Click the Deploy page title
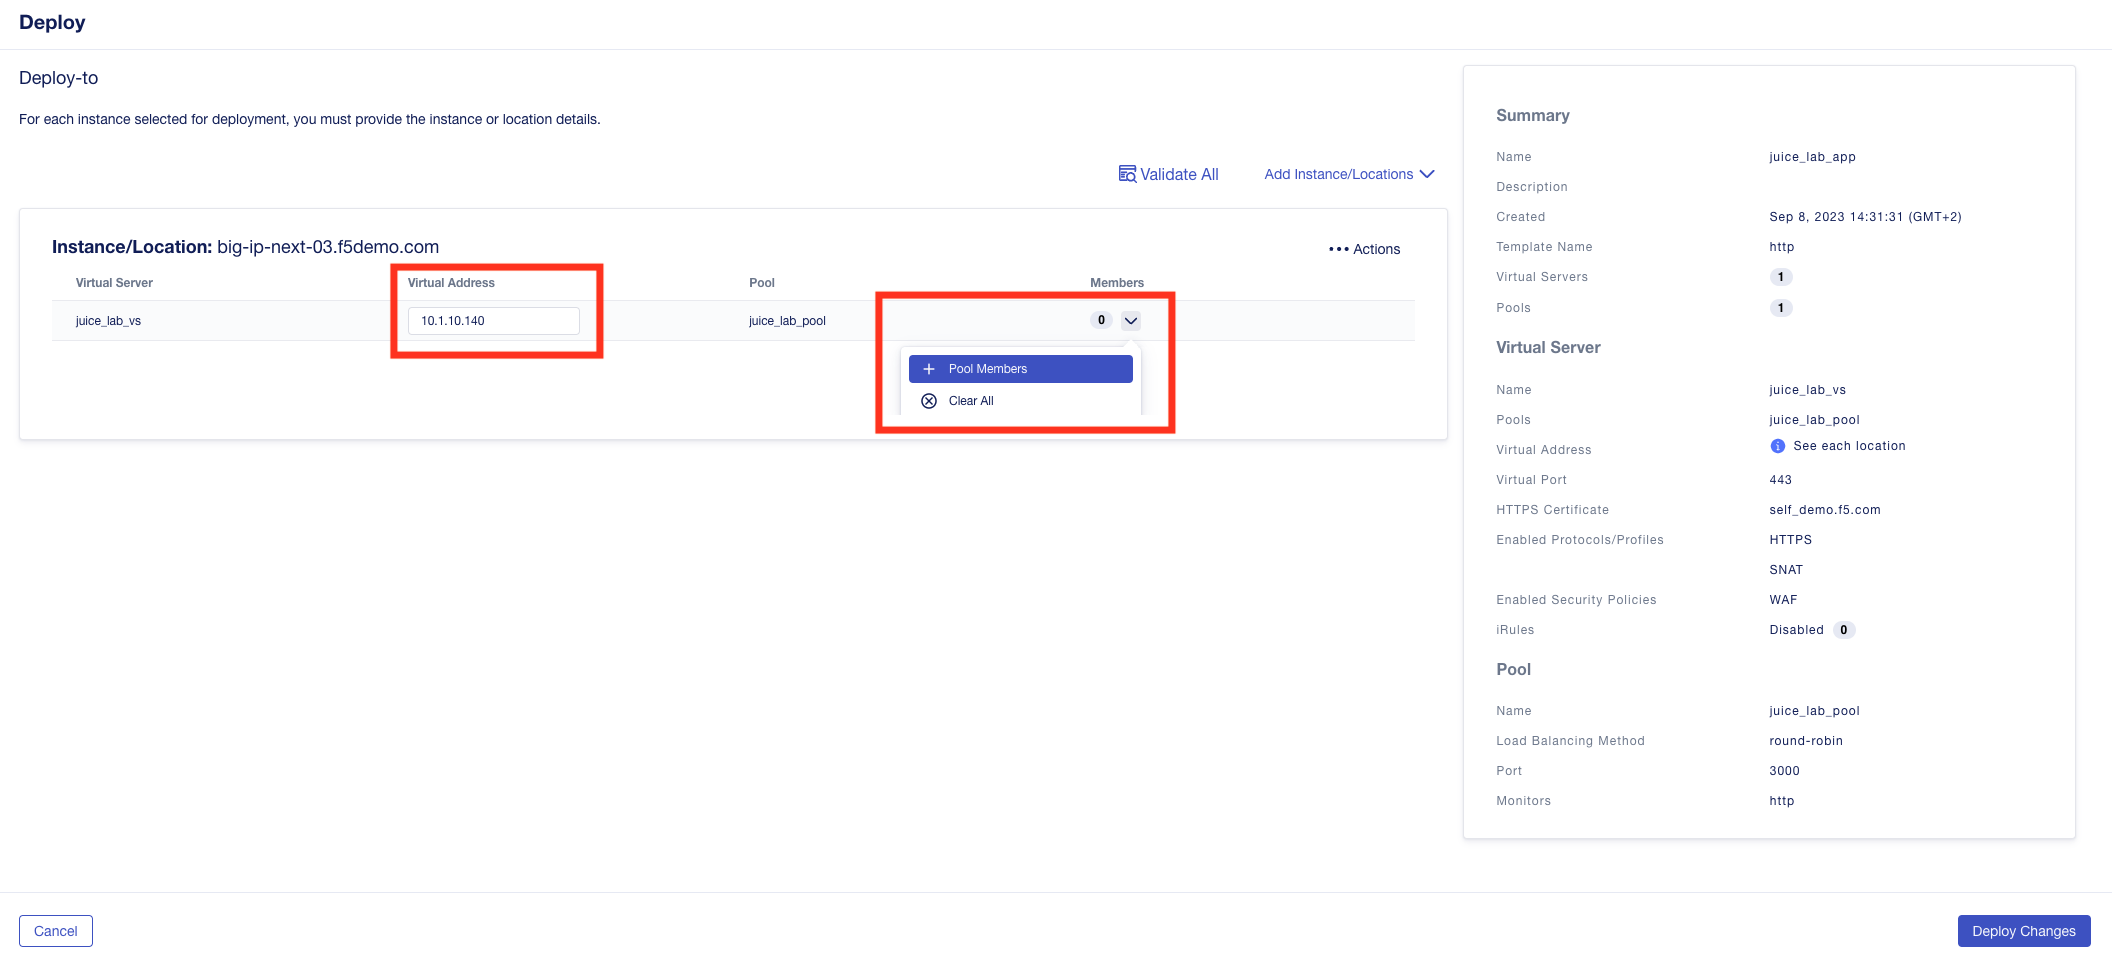 52,23
